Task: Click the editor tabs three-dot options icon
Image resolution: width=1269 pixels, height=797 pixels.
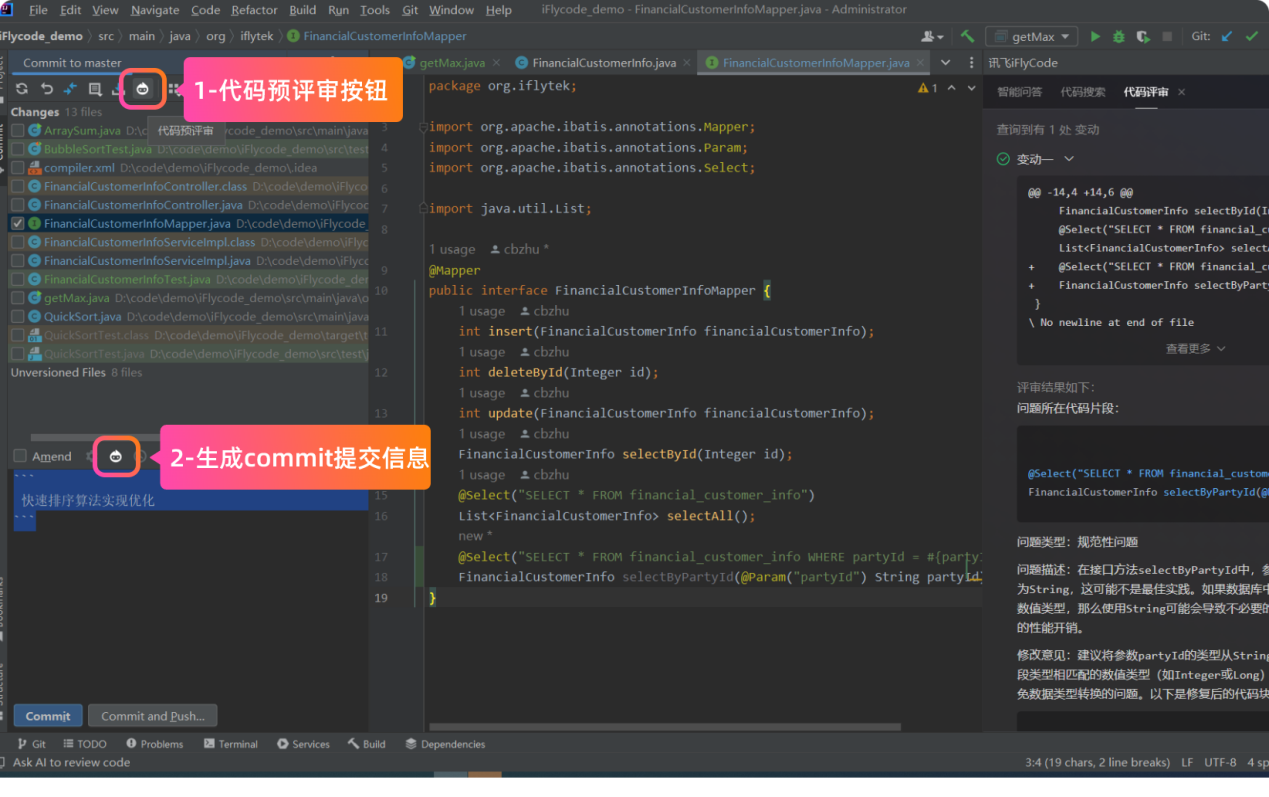Action: 971,62
